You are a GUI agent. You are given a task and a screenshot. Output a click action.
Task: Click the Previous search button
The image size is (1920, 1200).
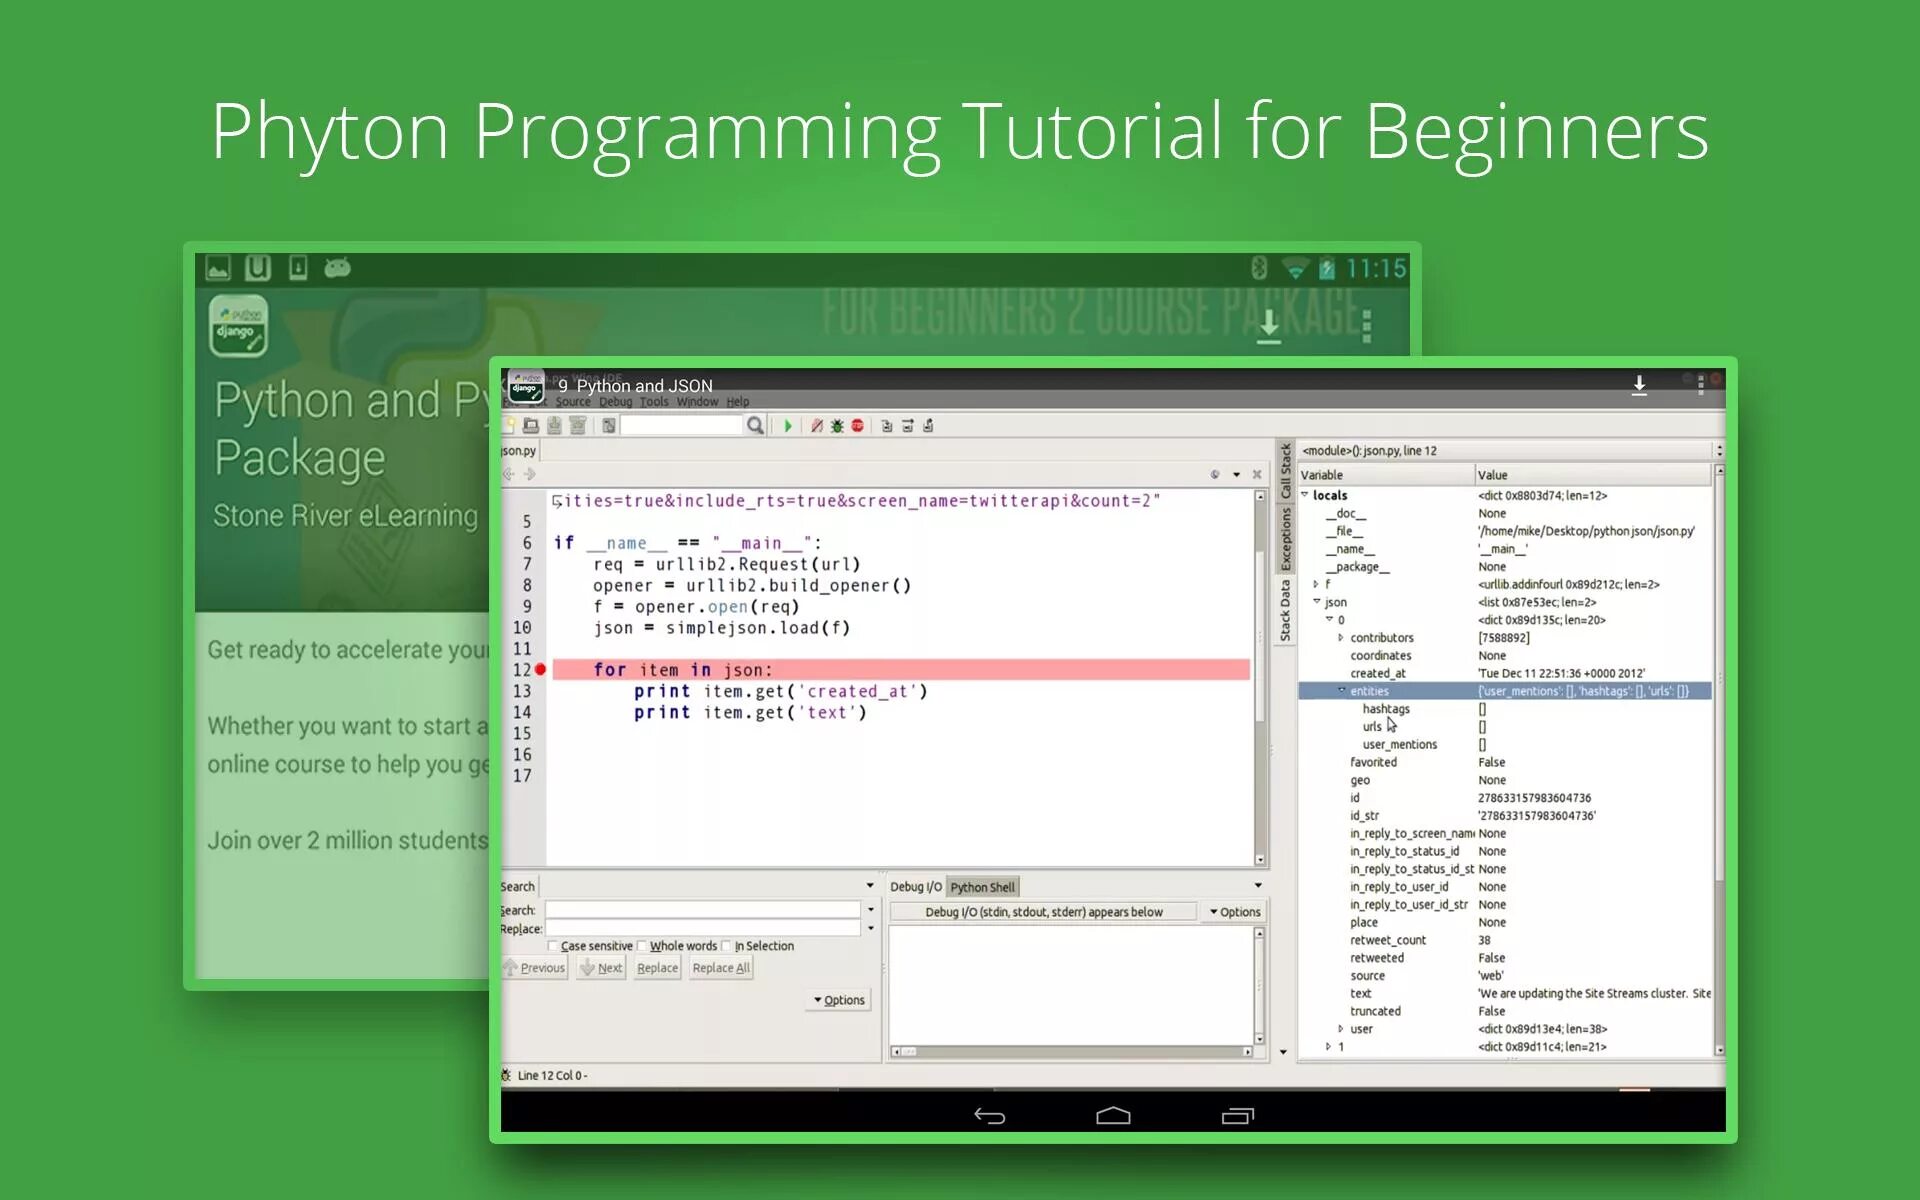click(x=535, y=968)
